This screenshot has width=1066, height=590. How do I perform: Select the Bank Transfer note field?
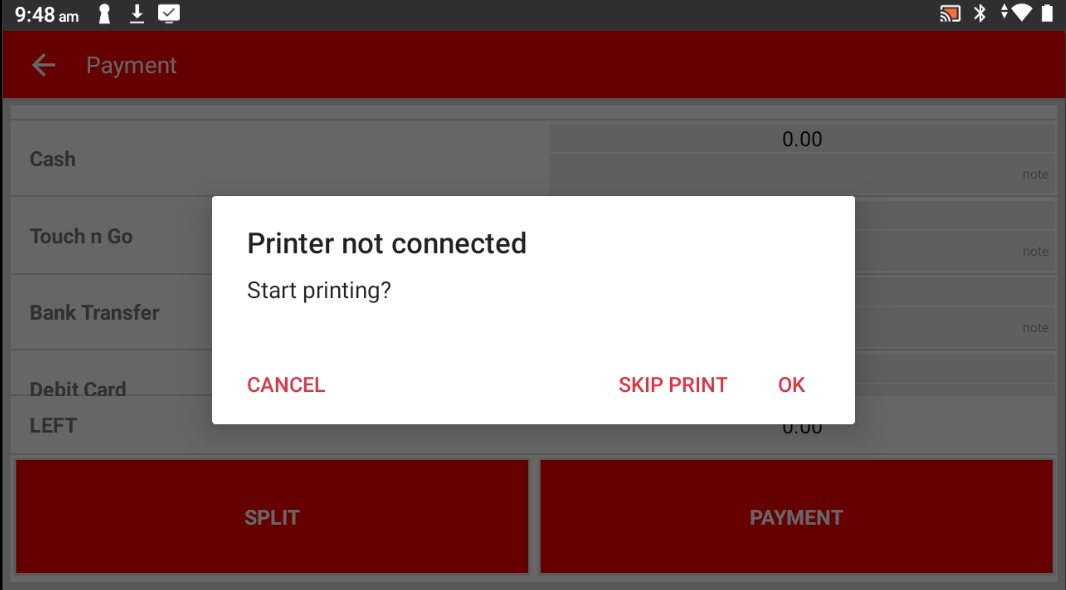[955, 328]
